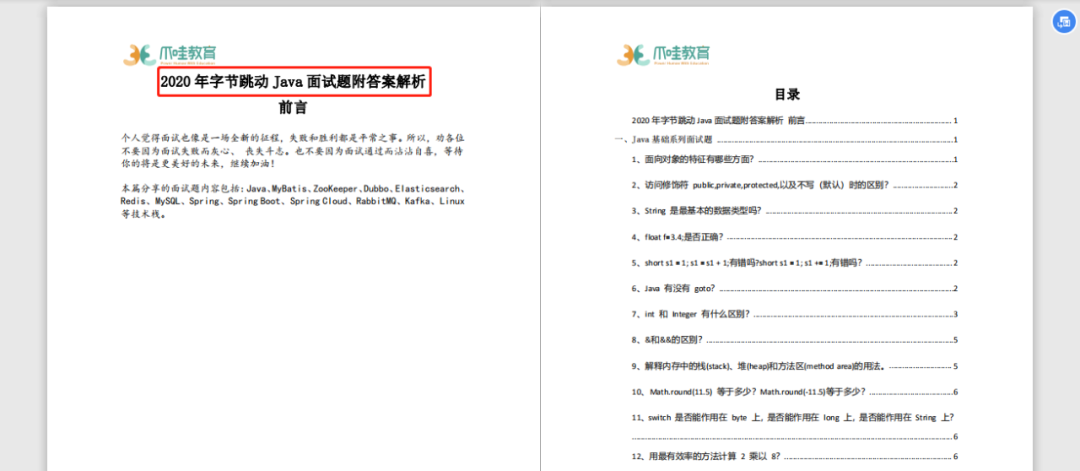Image resolution: width=1080 pixels, height=471 pixels.
Task: Click the 爪哇教育 logo on right page
Action: pyautogui.click(x=665, y=54)
